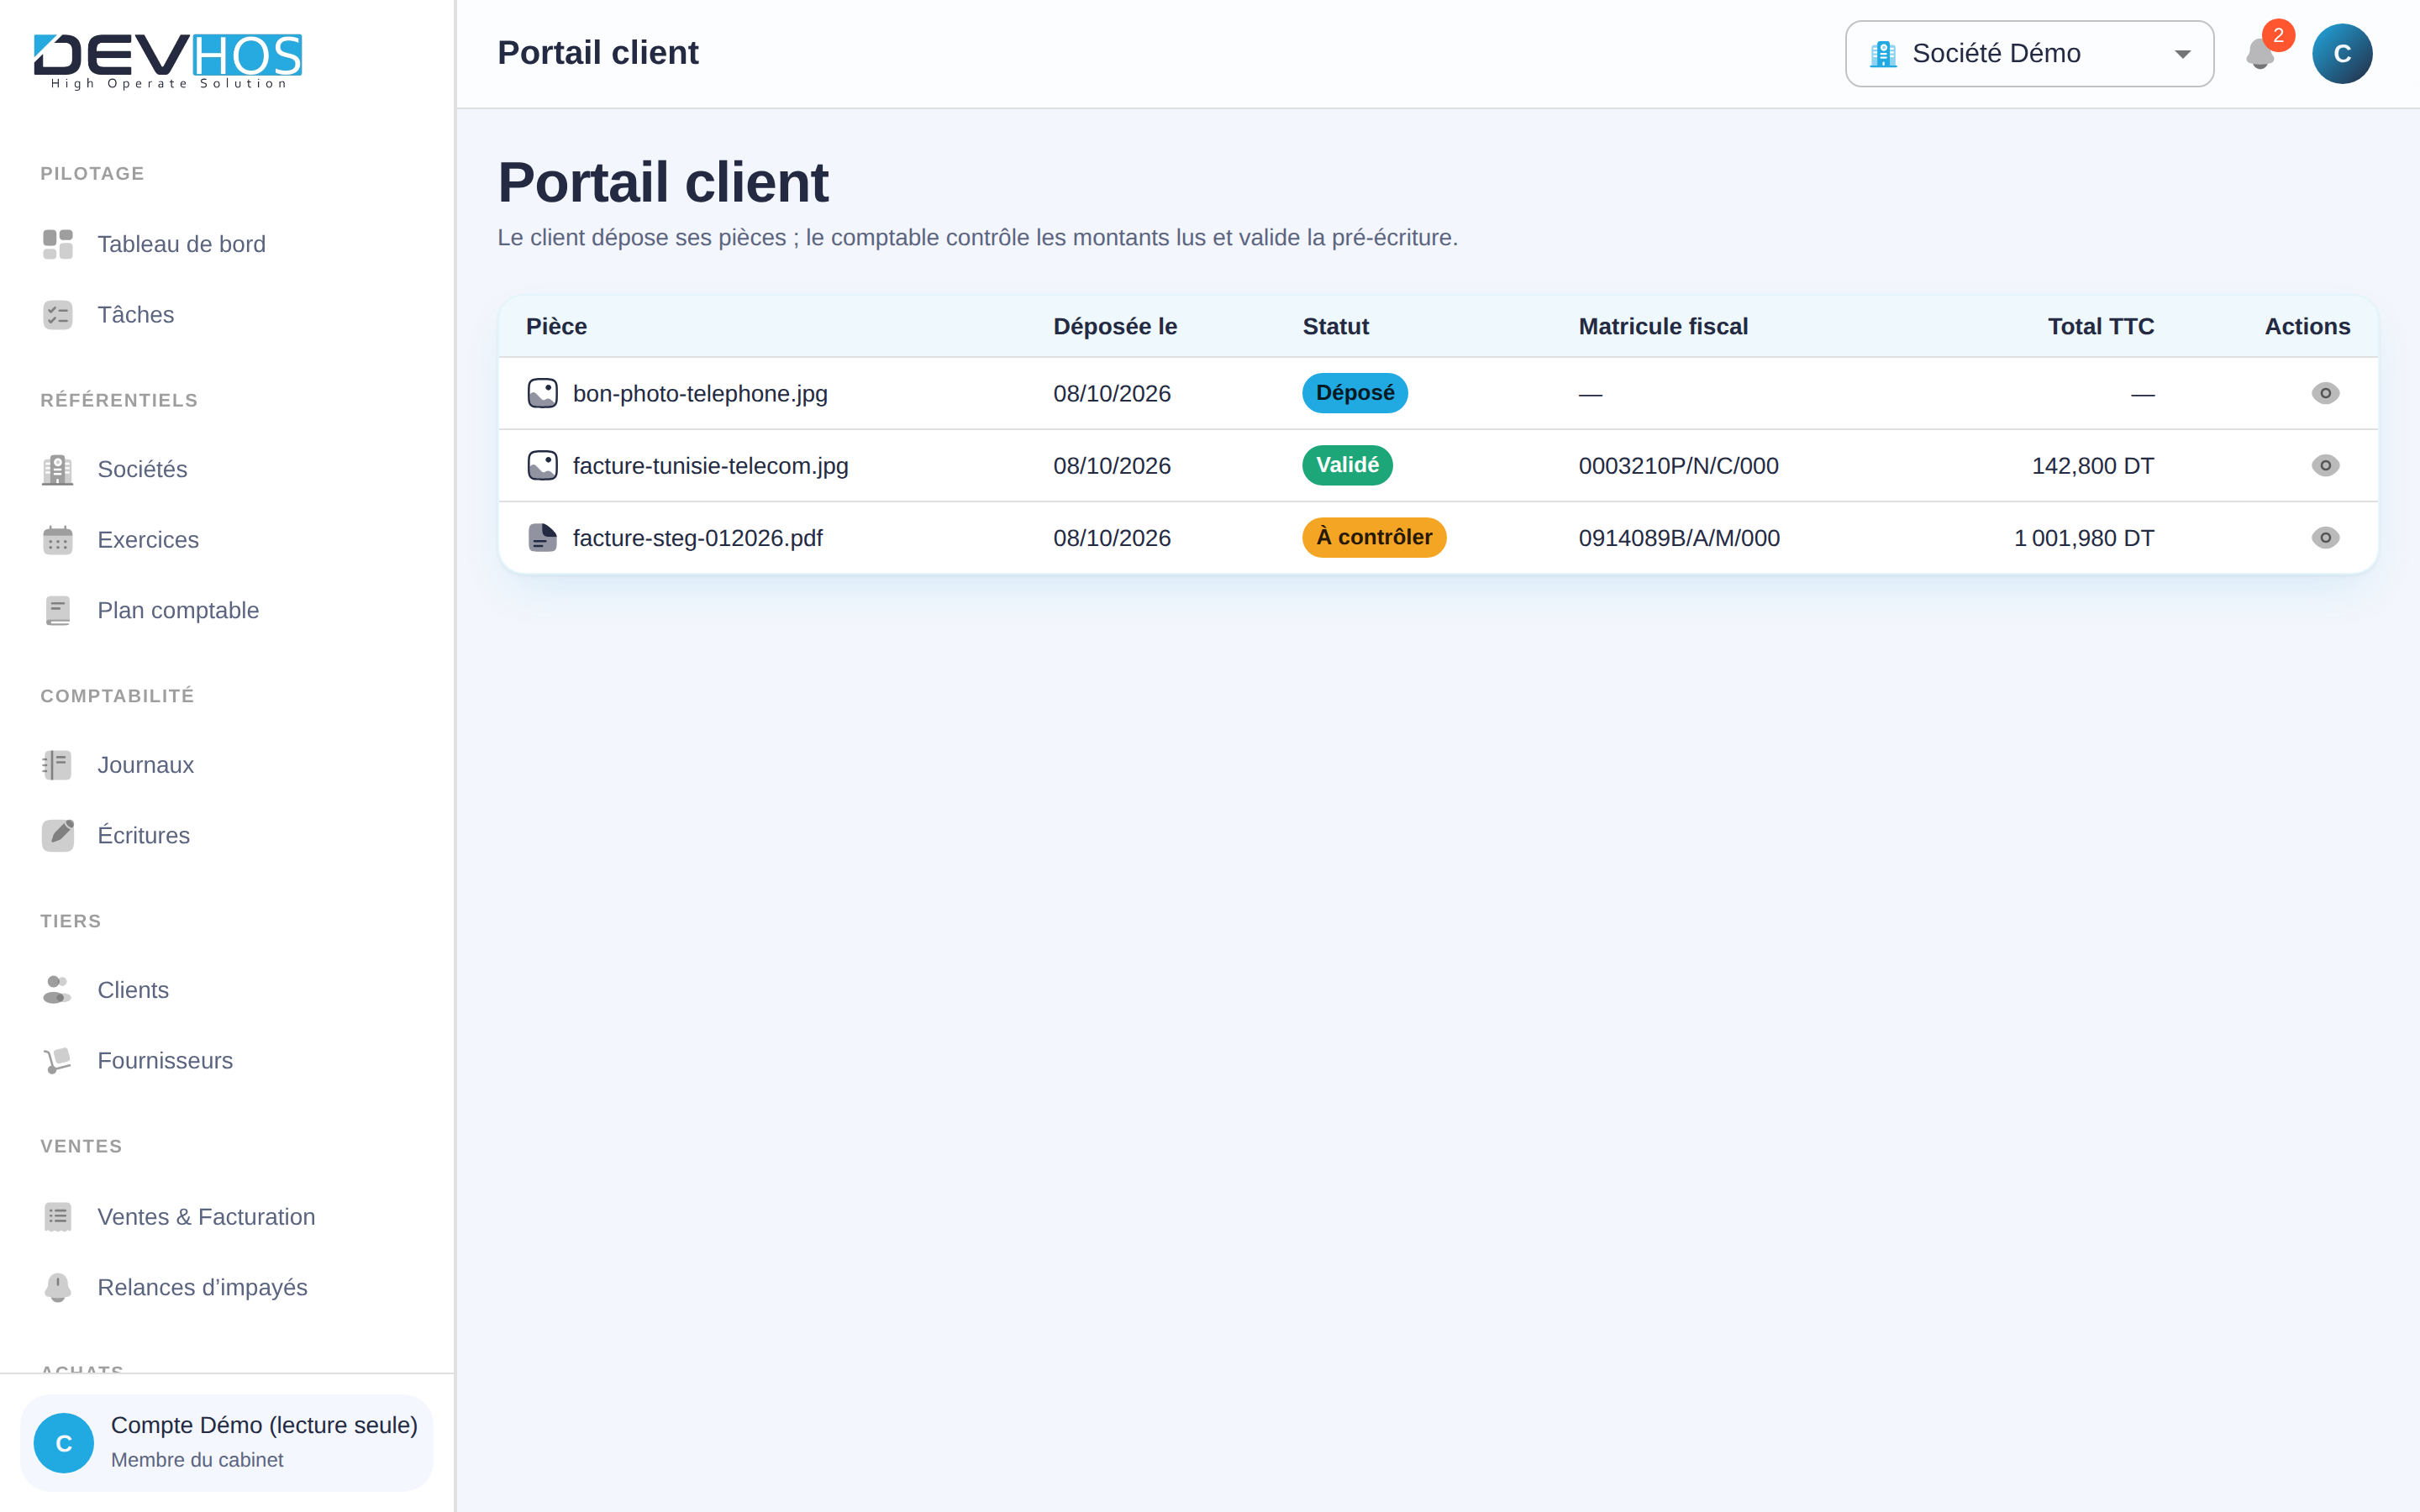Open the Société Démo company dropdown

tap(2029, 54)
